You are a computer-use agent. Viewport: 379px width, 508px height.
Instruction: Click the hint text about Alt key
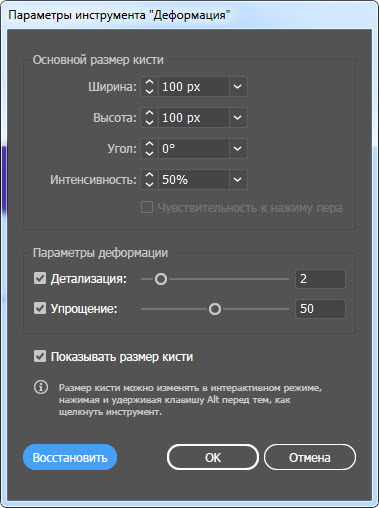coord(190,400)
